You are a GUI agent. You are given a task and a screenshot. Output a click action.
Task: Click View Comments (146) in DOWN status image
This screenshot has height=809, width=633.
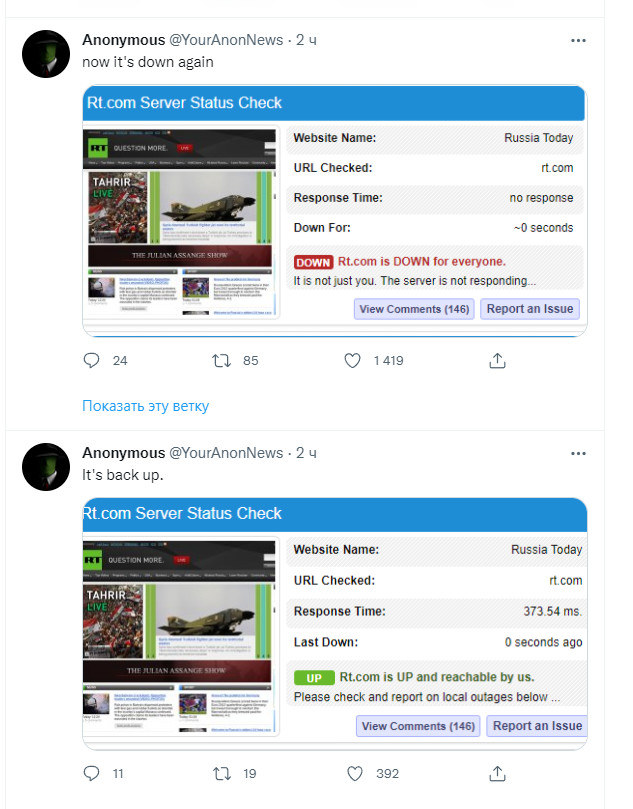(414, 309)
